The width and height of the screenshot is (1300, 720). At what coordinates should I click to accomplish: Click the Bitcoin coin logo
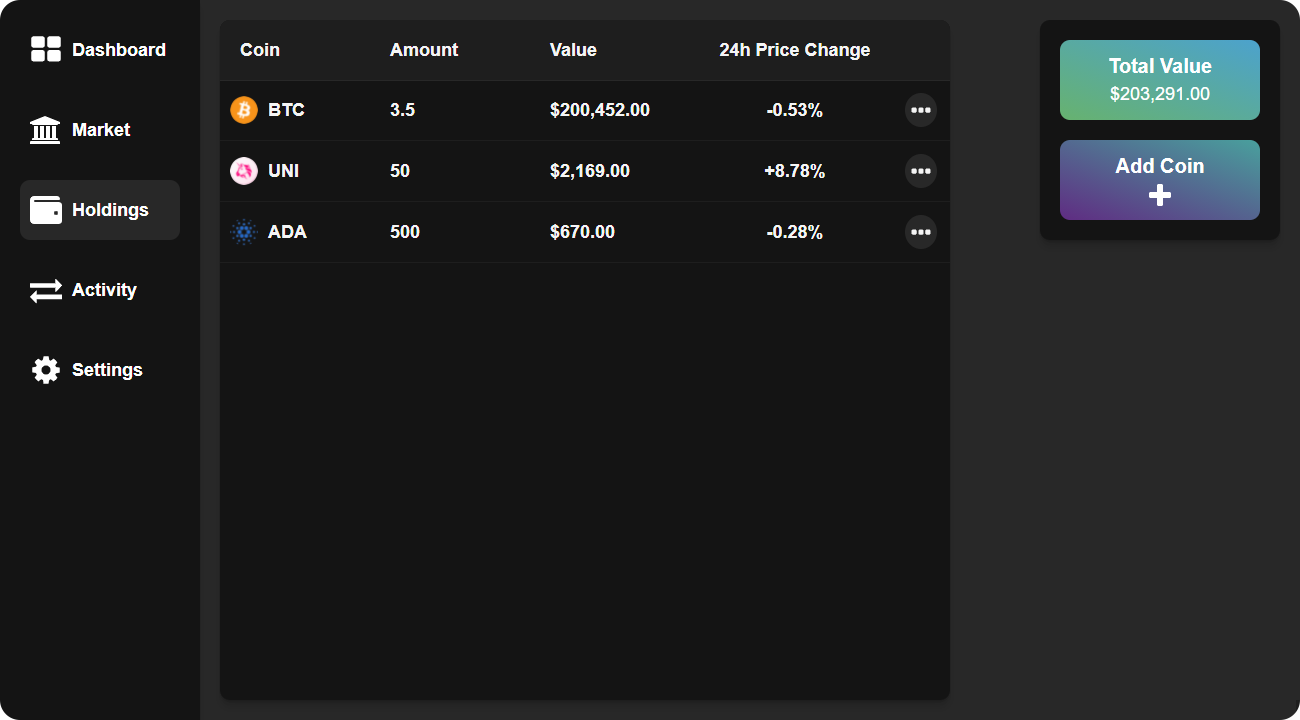point(244,110)
